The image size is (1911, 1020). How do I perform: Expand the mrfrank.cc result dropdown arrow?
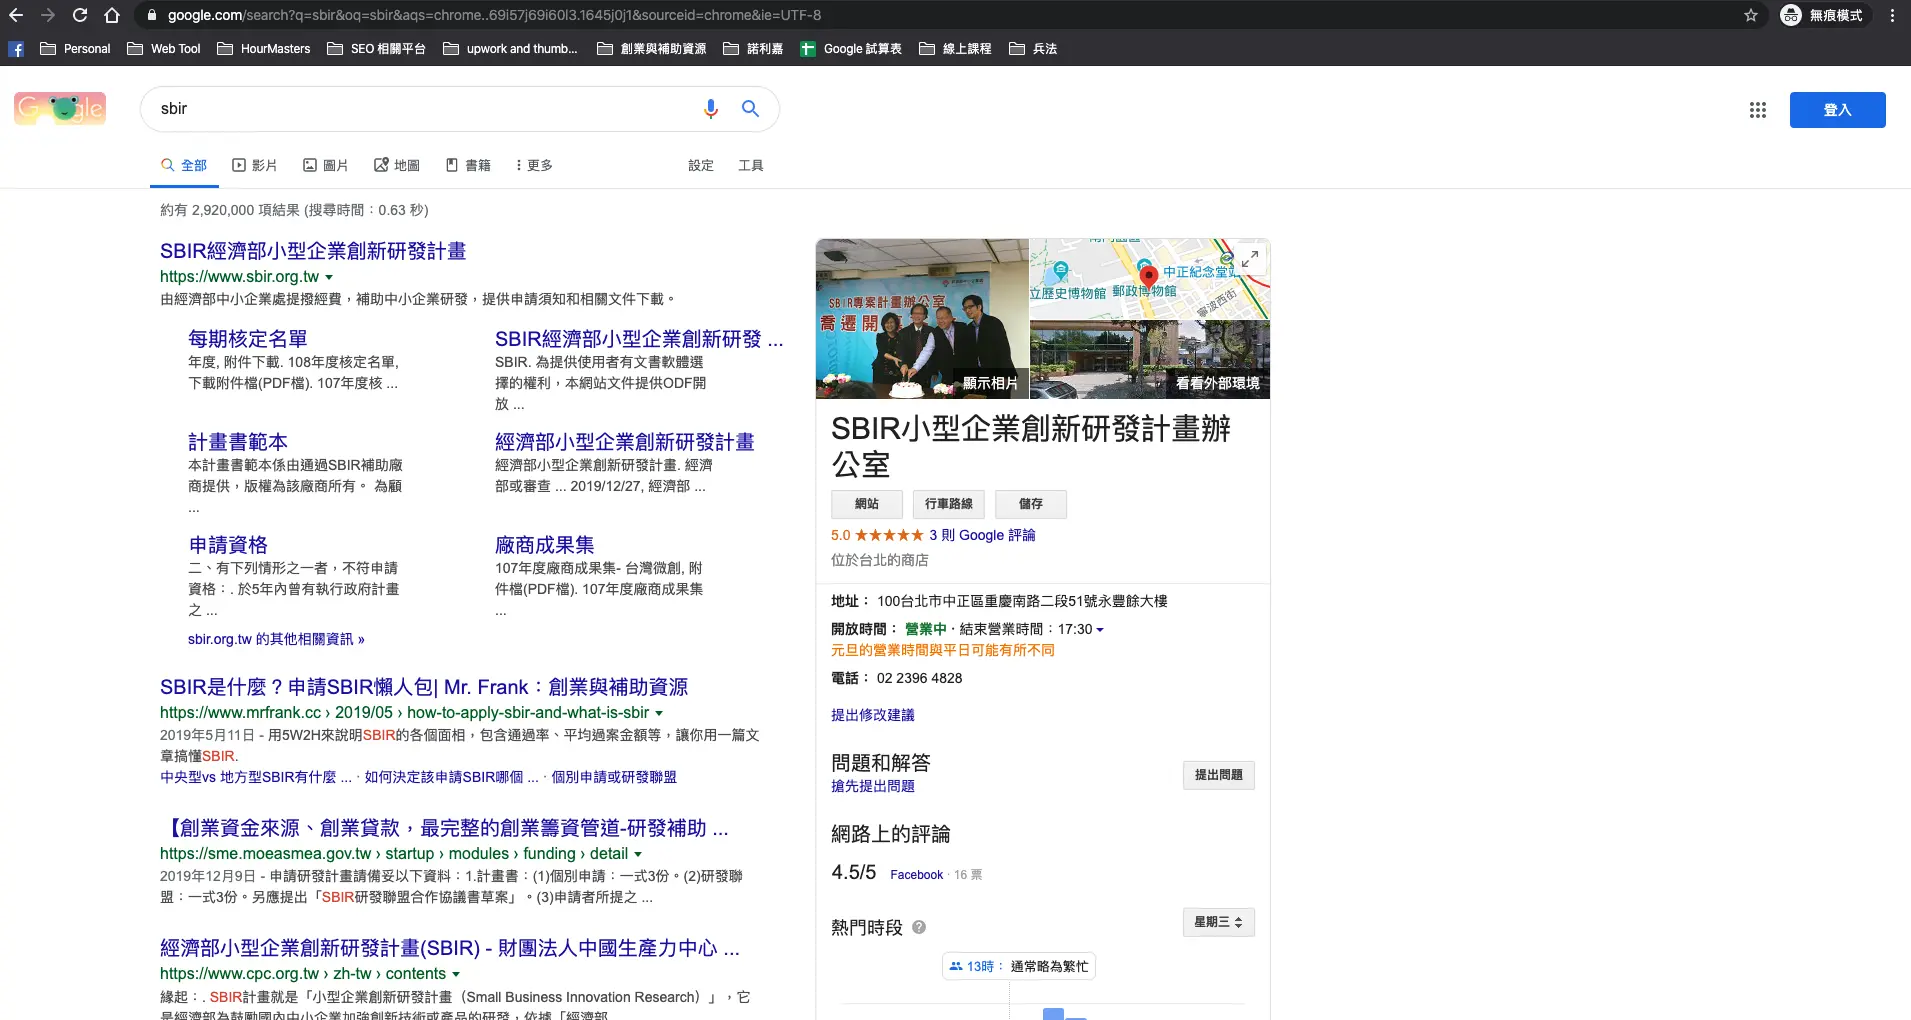coord(659,713)
